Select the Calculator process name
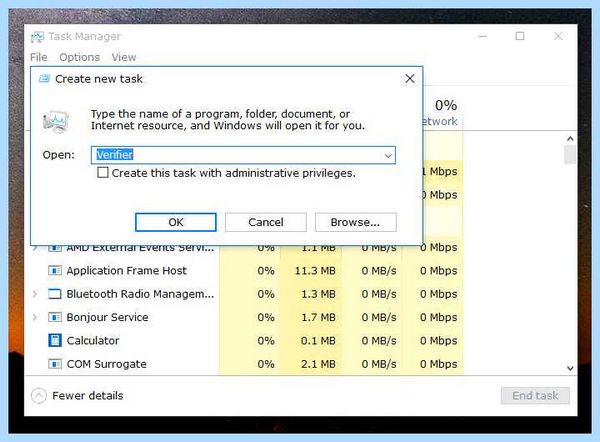Screen dimensions: 600x442 pos(93,341)
